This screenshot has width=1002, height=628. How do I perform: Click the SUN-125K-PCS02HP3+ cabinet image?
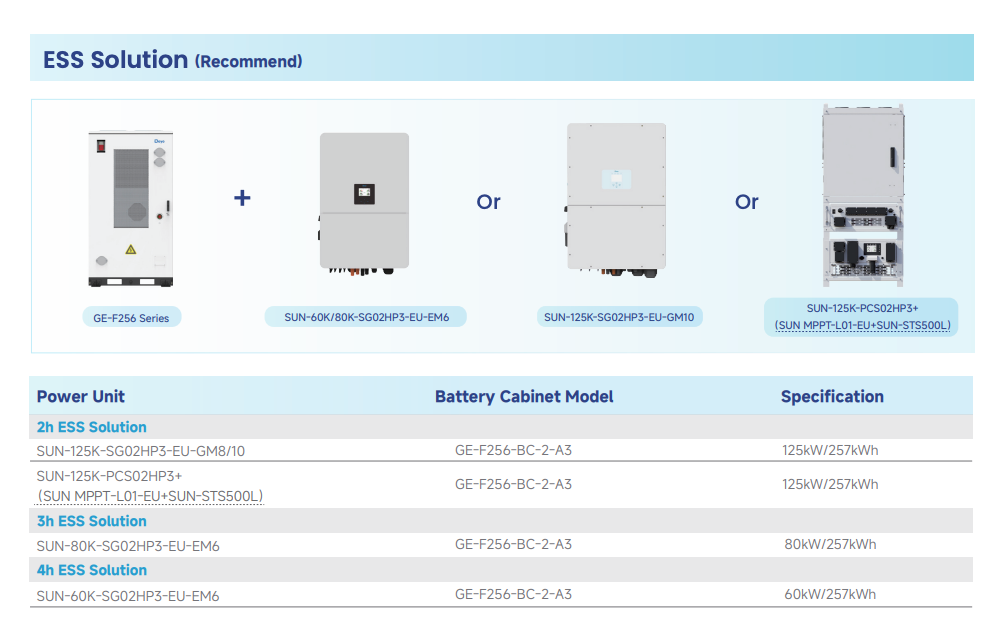pyautogui.click(x=863, y=195)
